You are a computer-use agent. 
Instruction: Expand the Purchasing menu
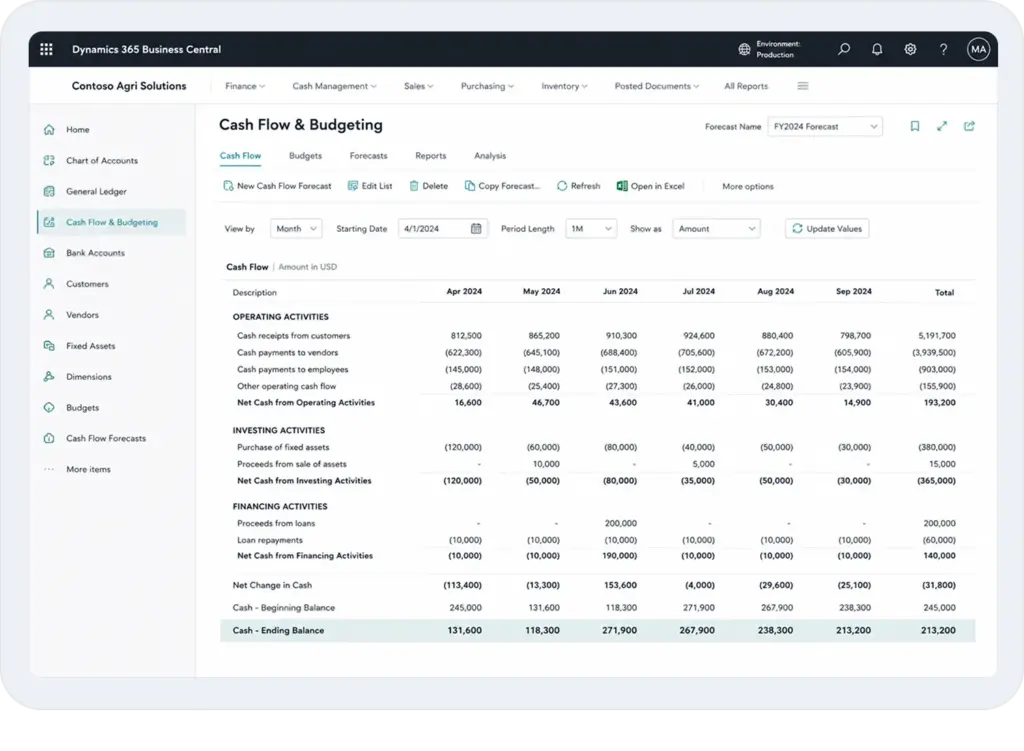point(487,86)
